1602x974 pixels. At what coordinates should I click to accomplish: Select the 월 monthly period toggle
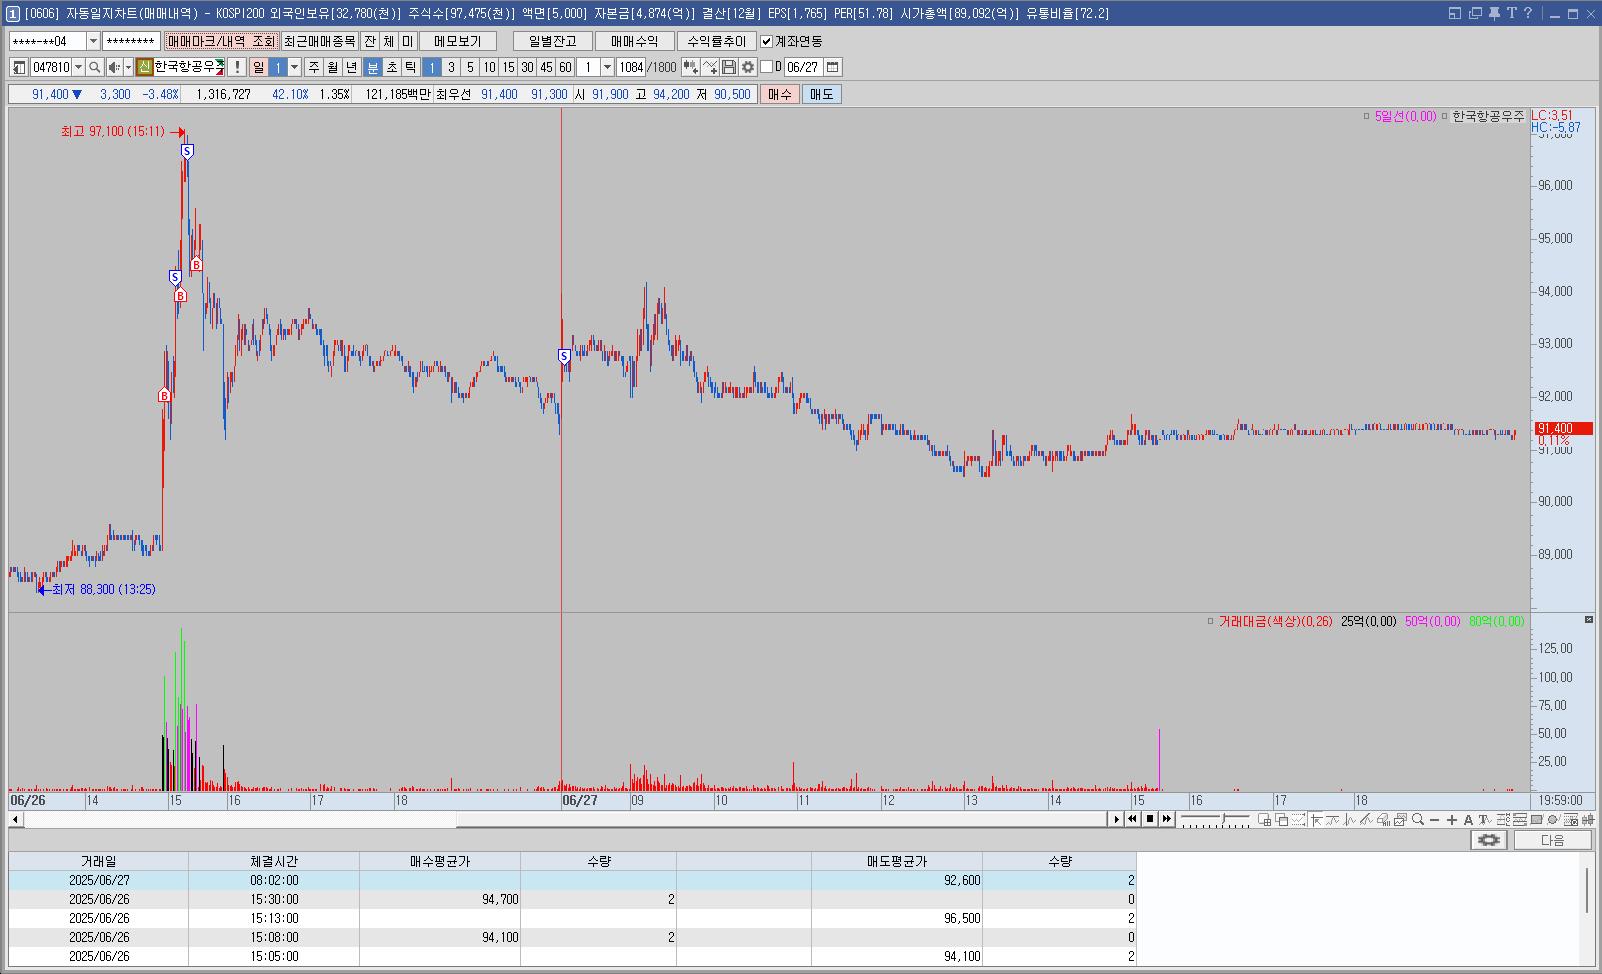click(x=333, y=67)
